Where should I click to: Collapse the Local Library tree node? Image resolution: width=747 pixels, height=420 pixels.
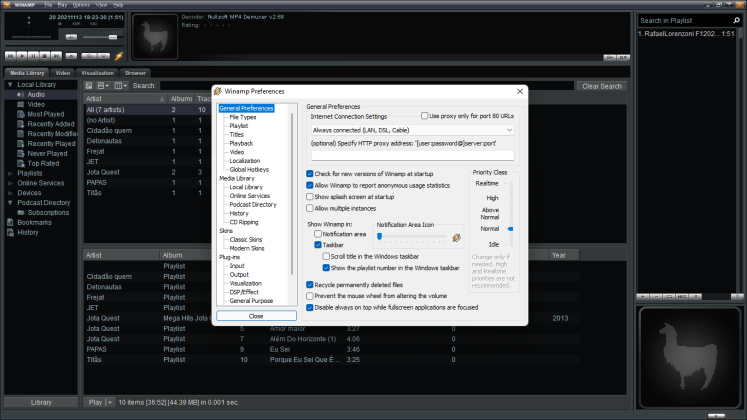10,85
